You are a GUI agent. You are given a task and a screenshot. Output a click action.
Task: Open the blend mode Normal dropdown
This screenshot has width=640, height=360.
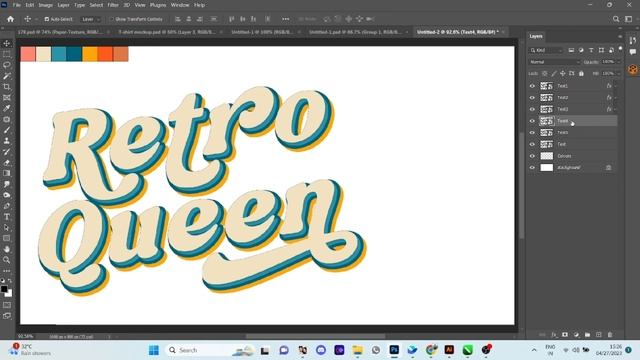click(555, 62)
